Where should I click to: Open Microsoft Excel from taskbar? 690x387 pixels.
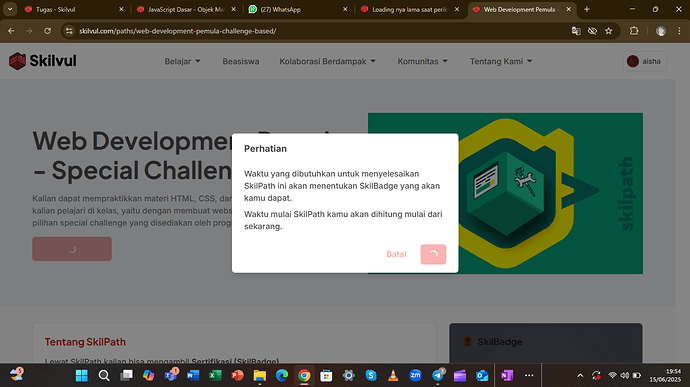(215, 376)
